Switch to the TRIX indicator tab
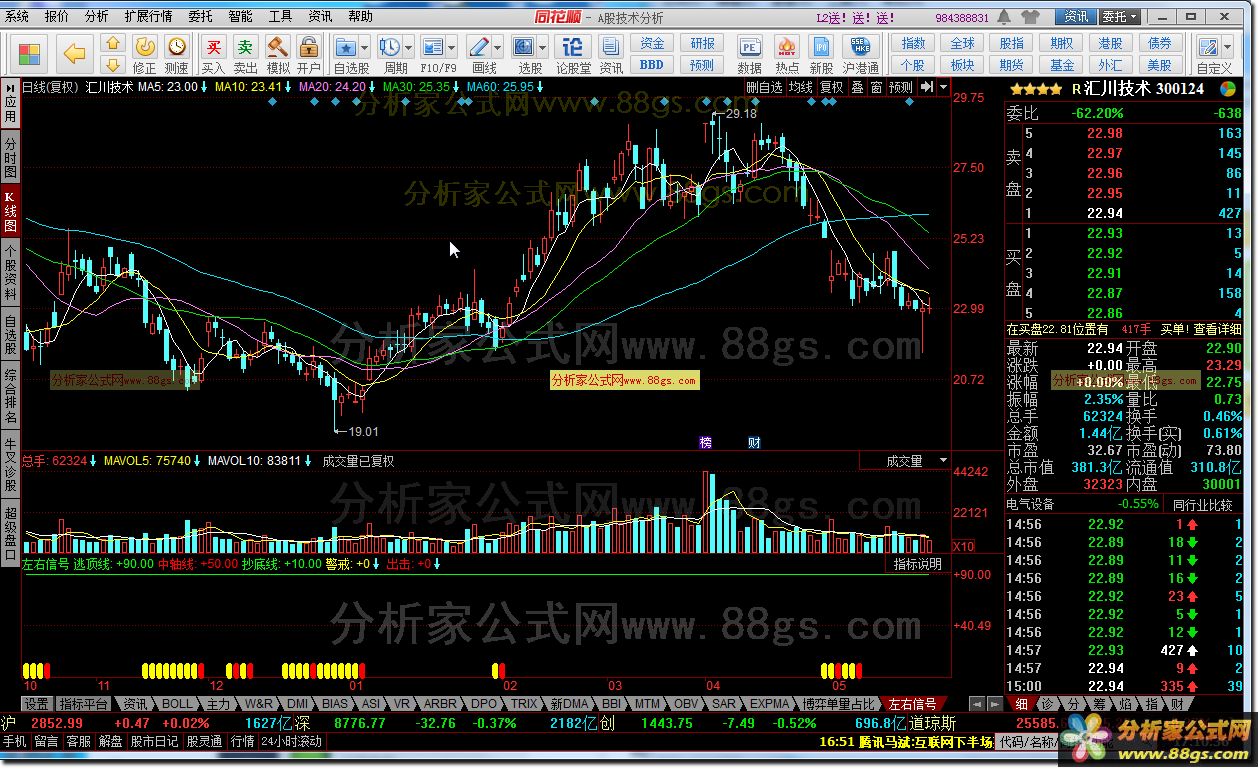Image resolution: width=1260 pixels, height=769 pixels. point(523,704)
